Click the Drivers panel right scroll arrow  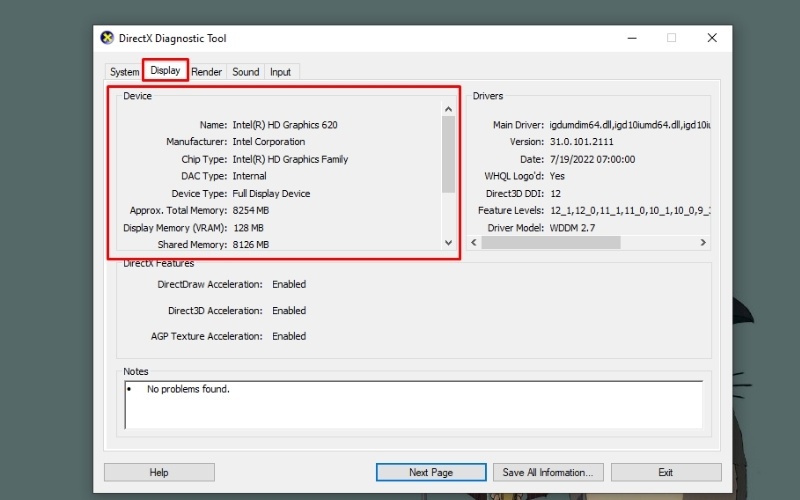[703, 242]
